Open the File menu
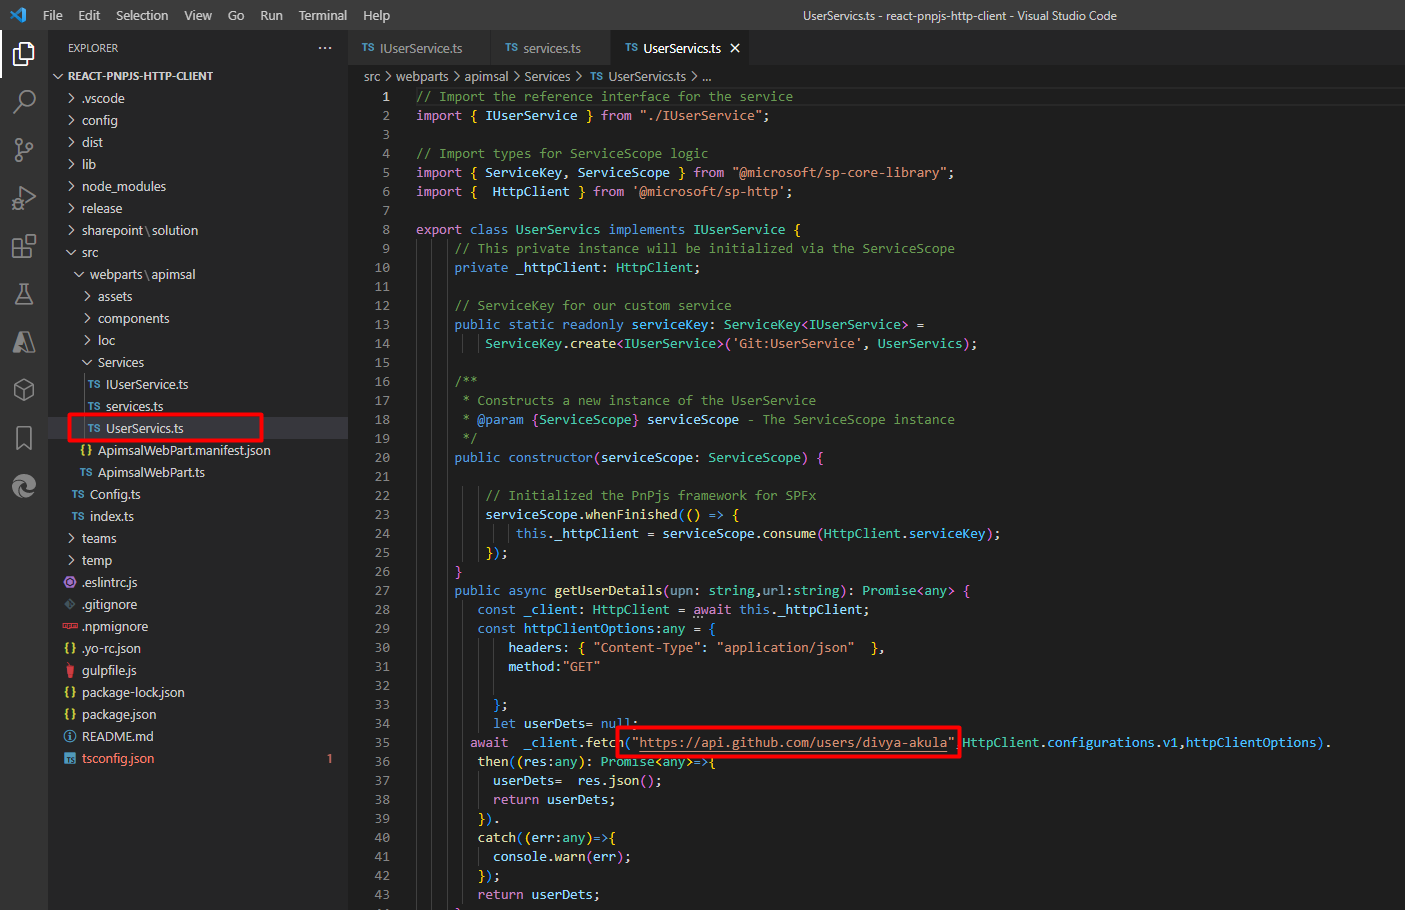The height and width of the screenshot is (910, 1405). (53, 15)
